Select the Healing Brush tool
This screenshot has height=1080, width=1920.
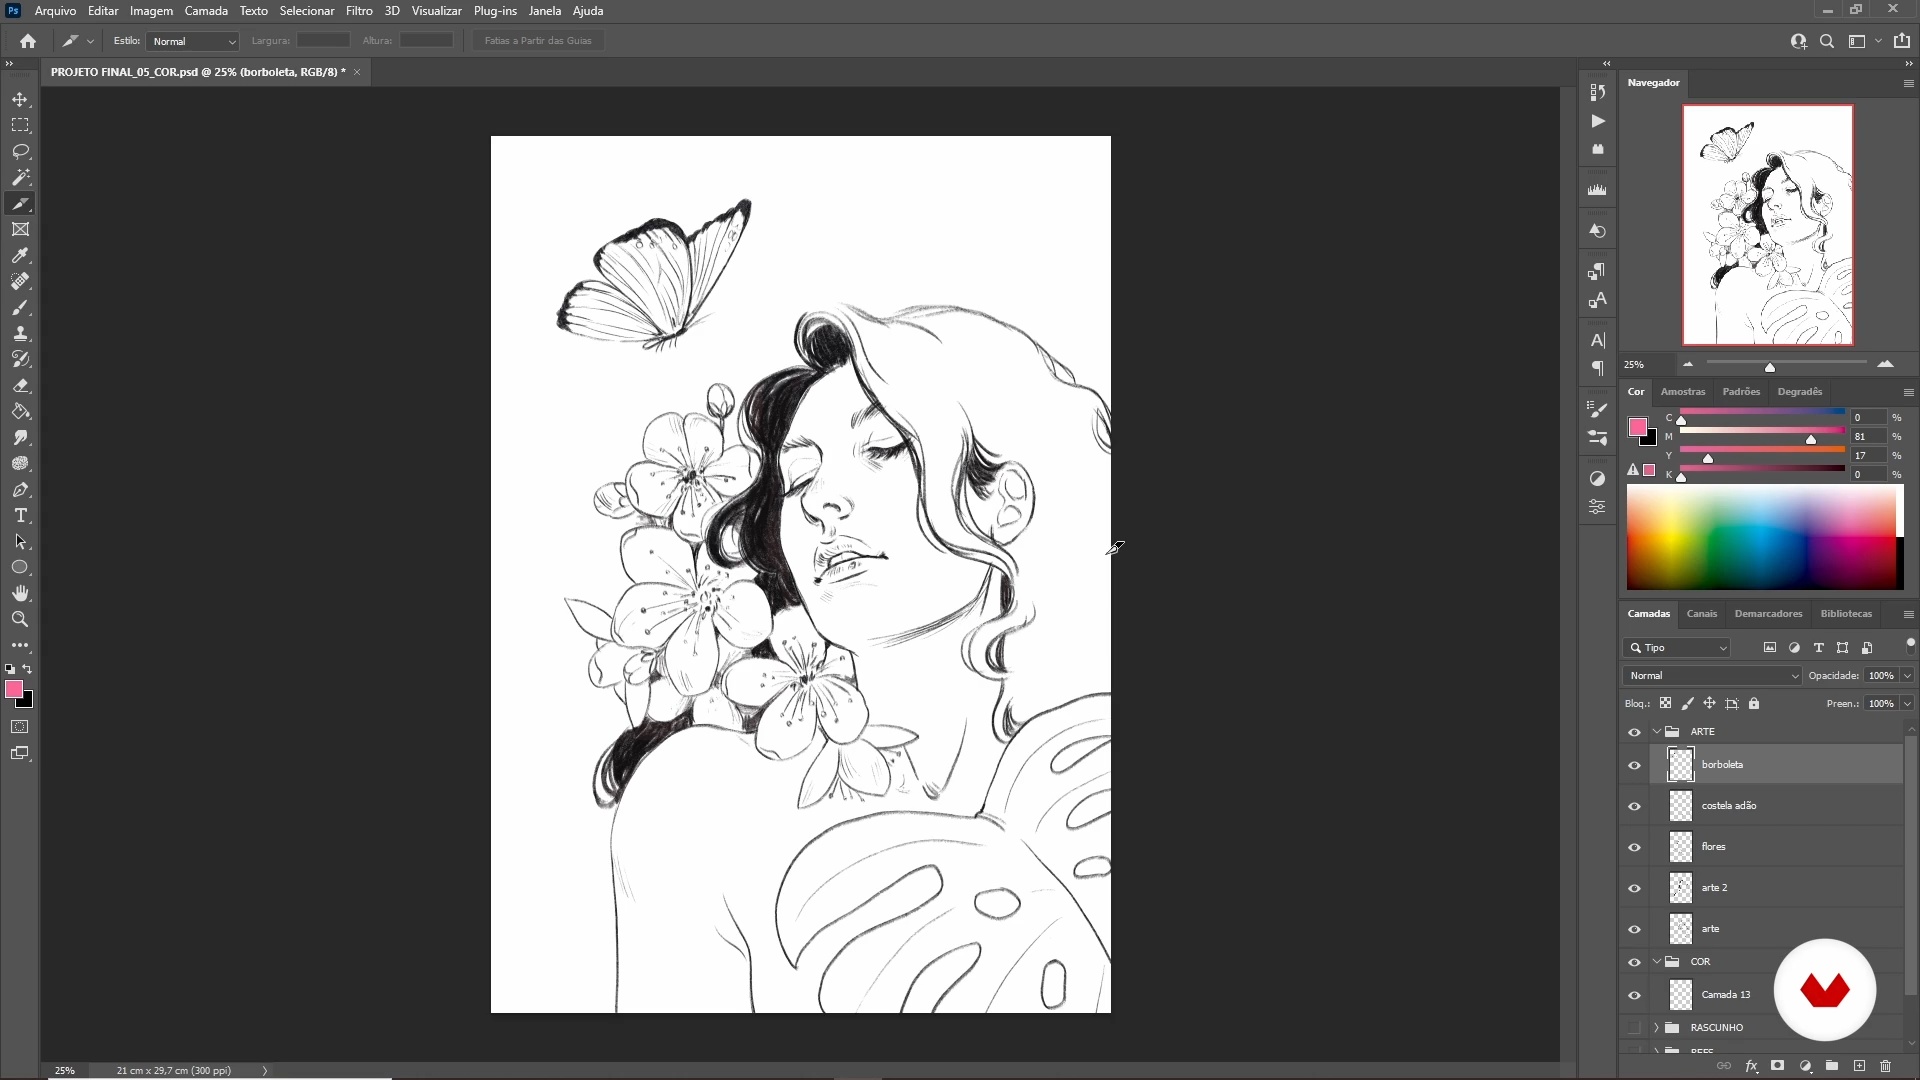20,282
